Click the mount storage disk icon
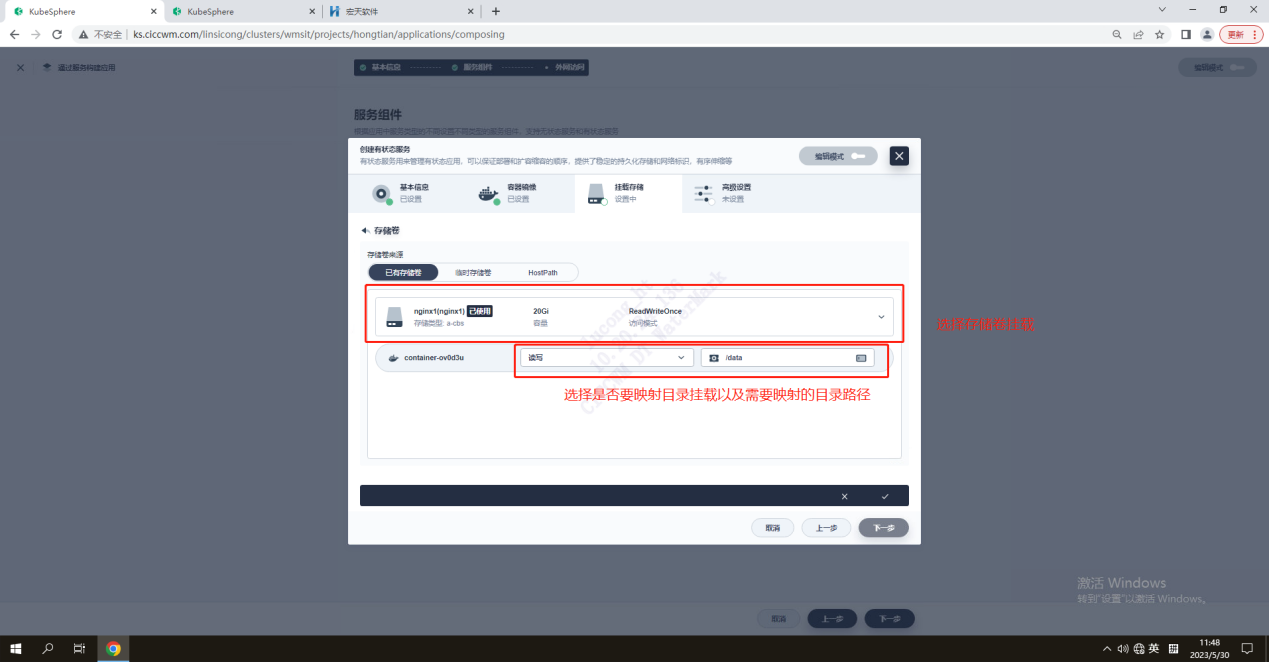 [x=596, y=193]
